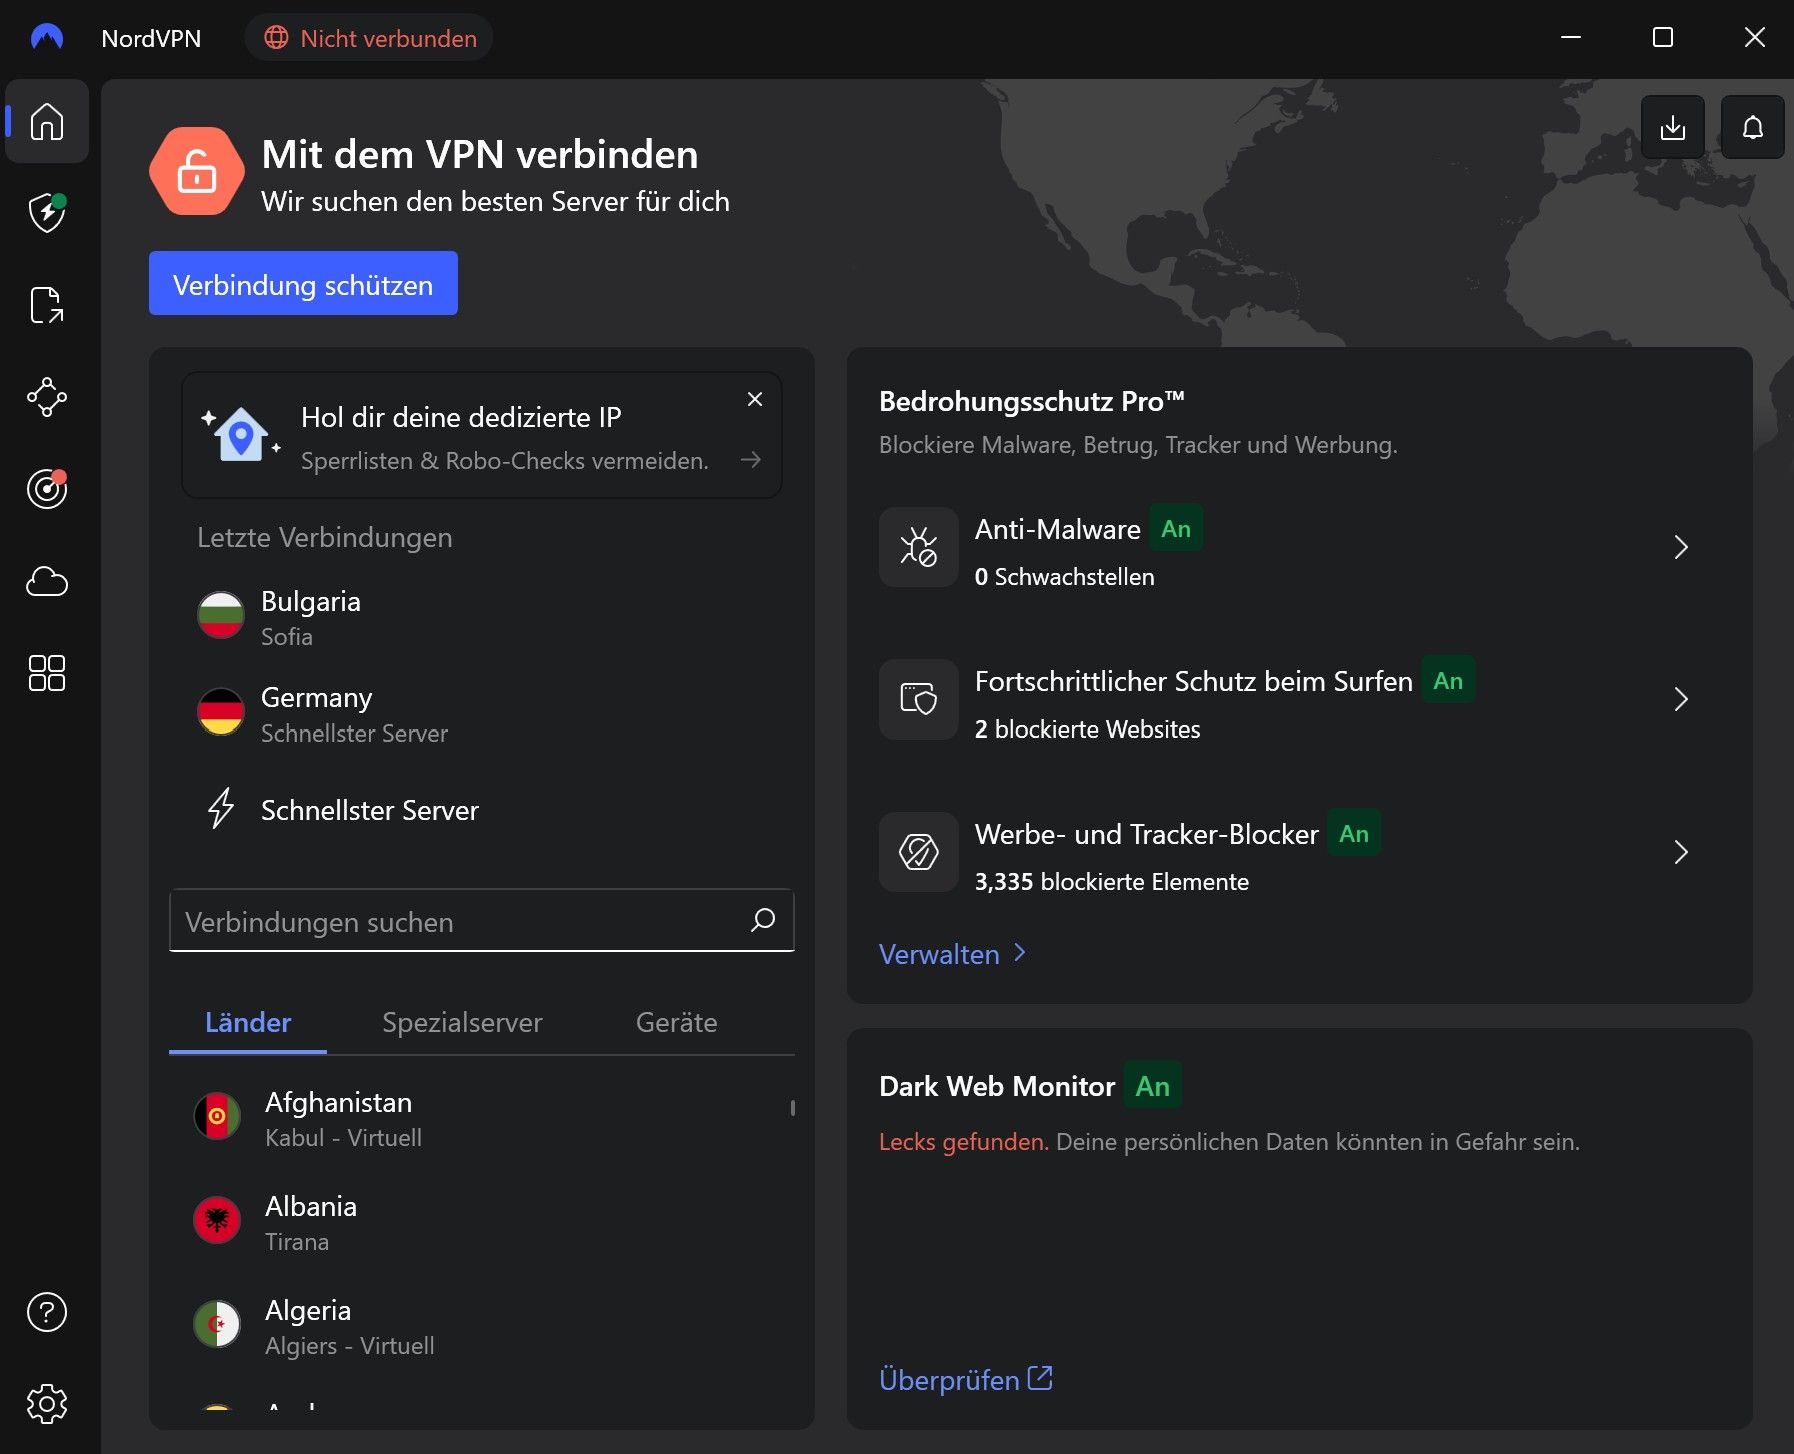Screen dimensions: 1794x1454
Task: Switch to the Geräte tab
Action: [677, 1022]
